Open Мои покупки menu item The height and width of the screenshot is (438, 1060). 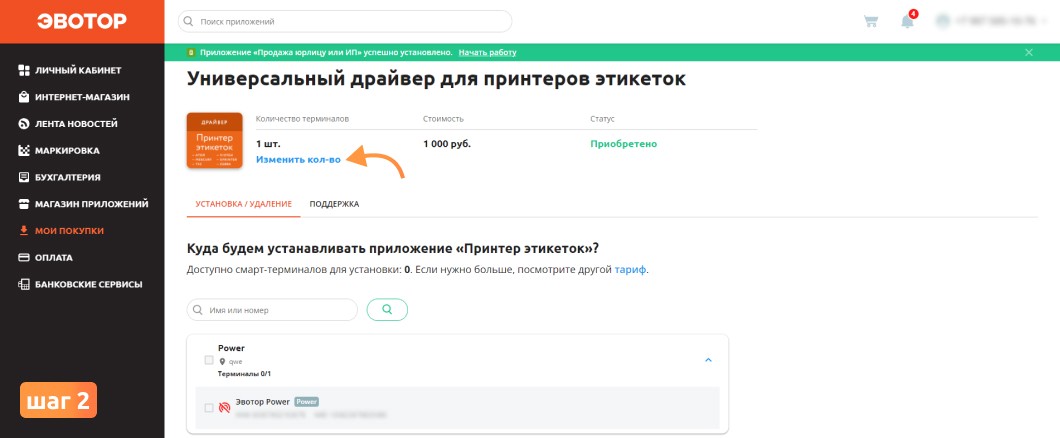70,230
